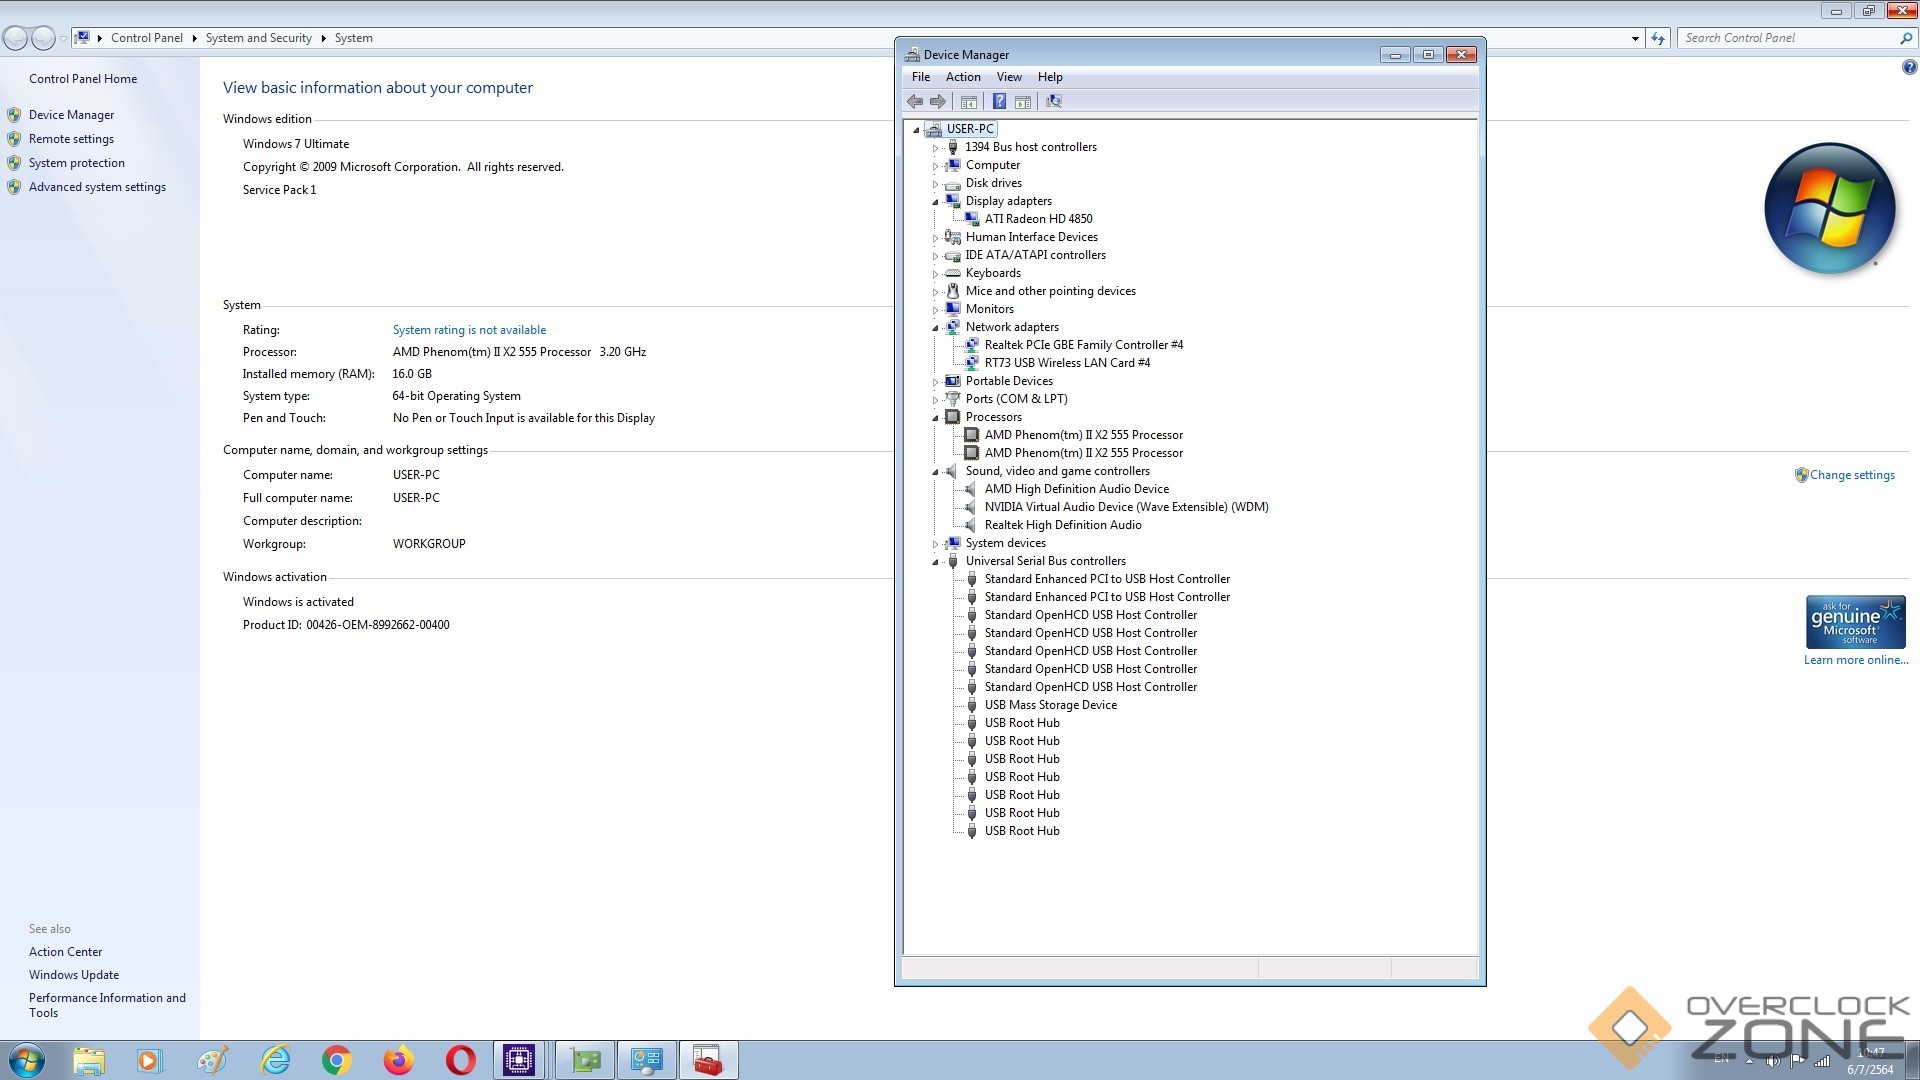Click the blue Help toolbar icon
The width and height of the screenshot is (1920, 1080).
998,101
